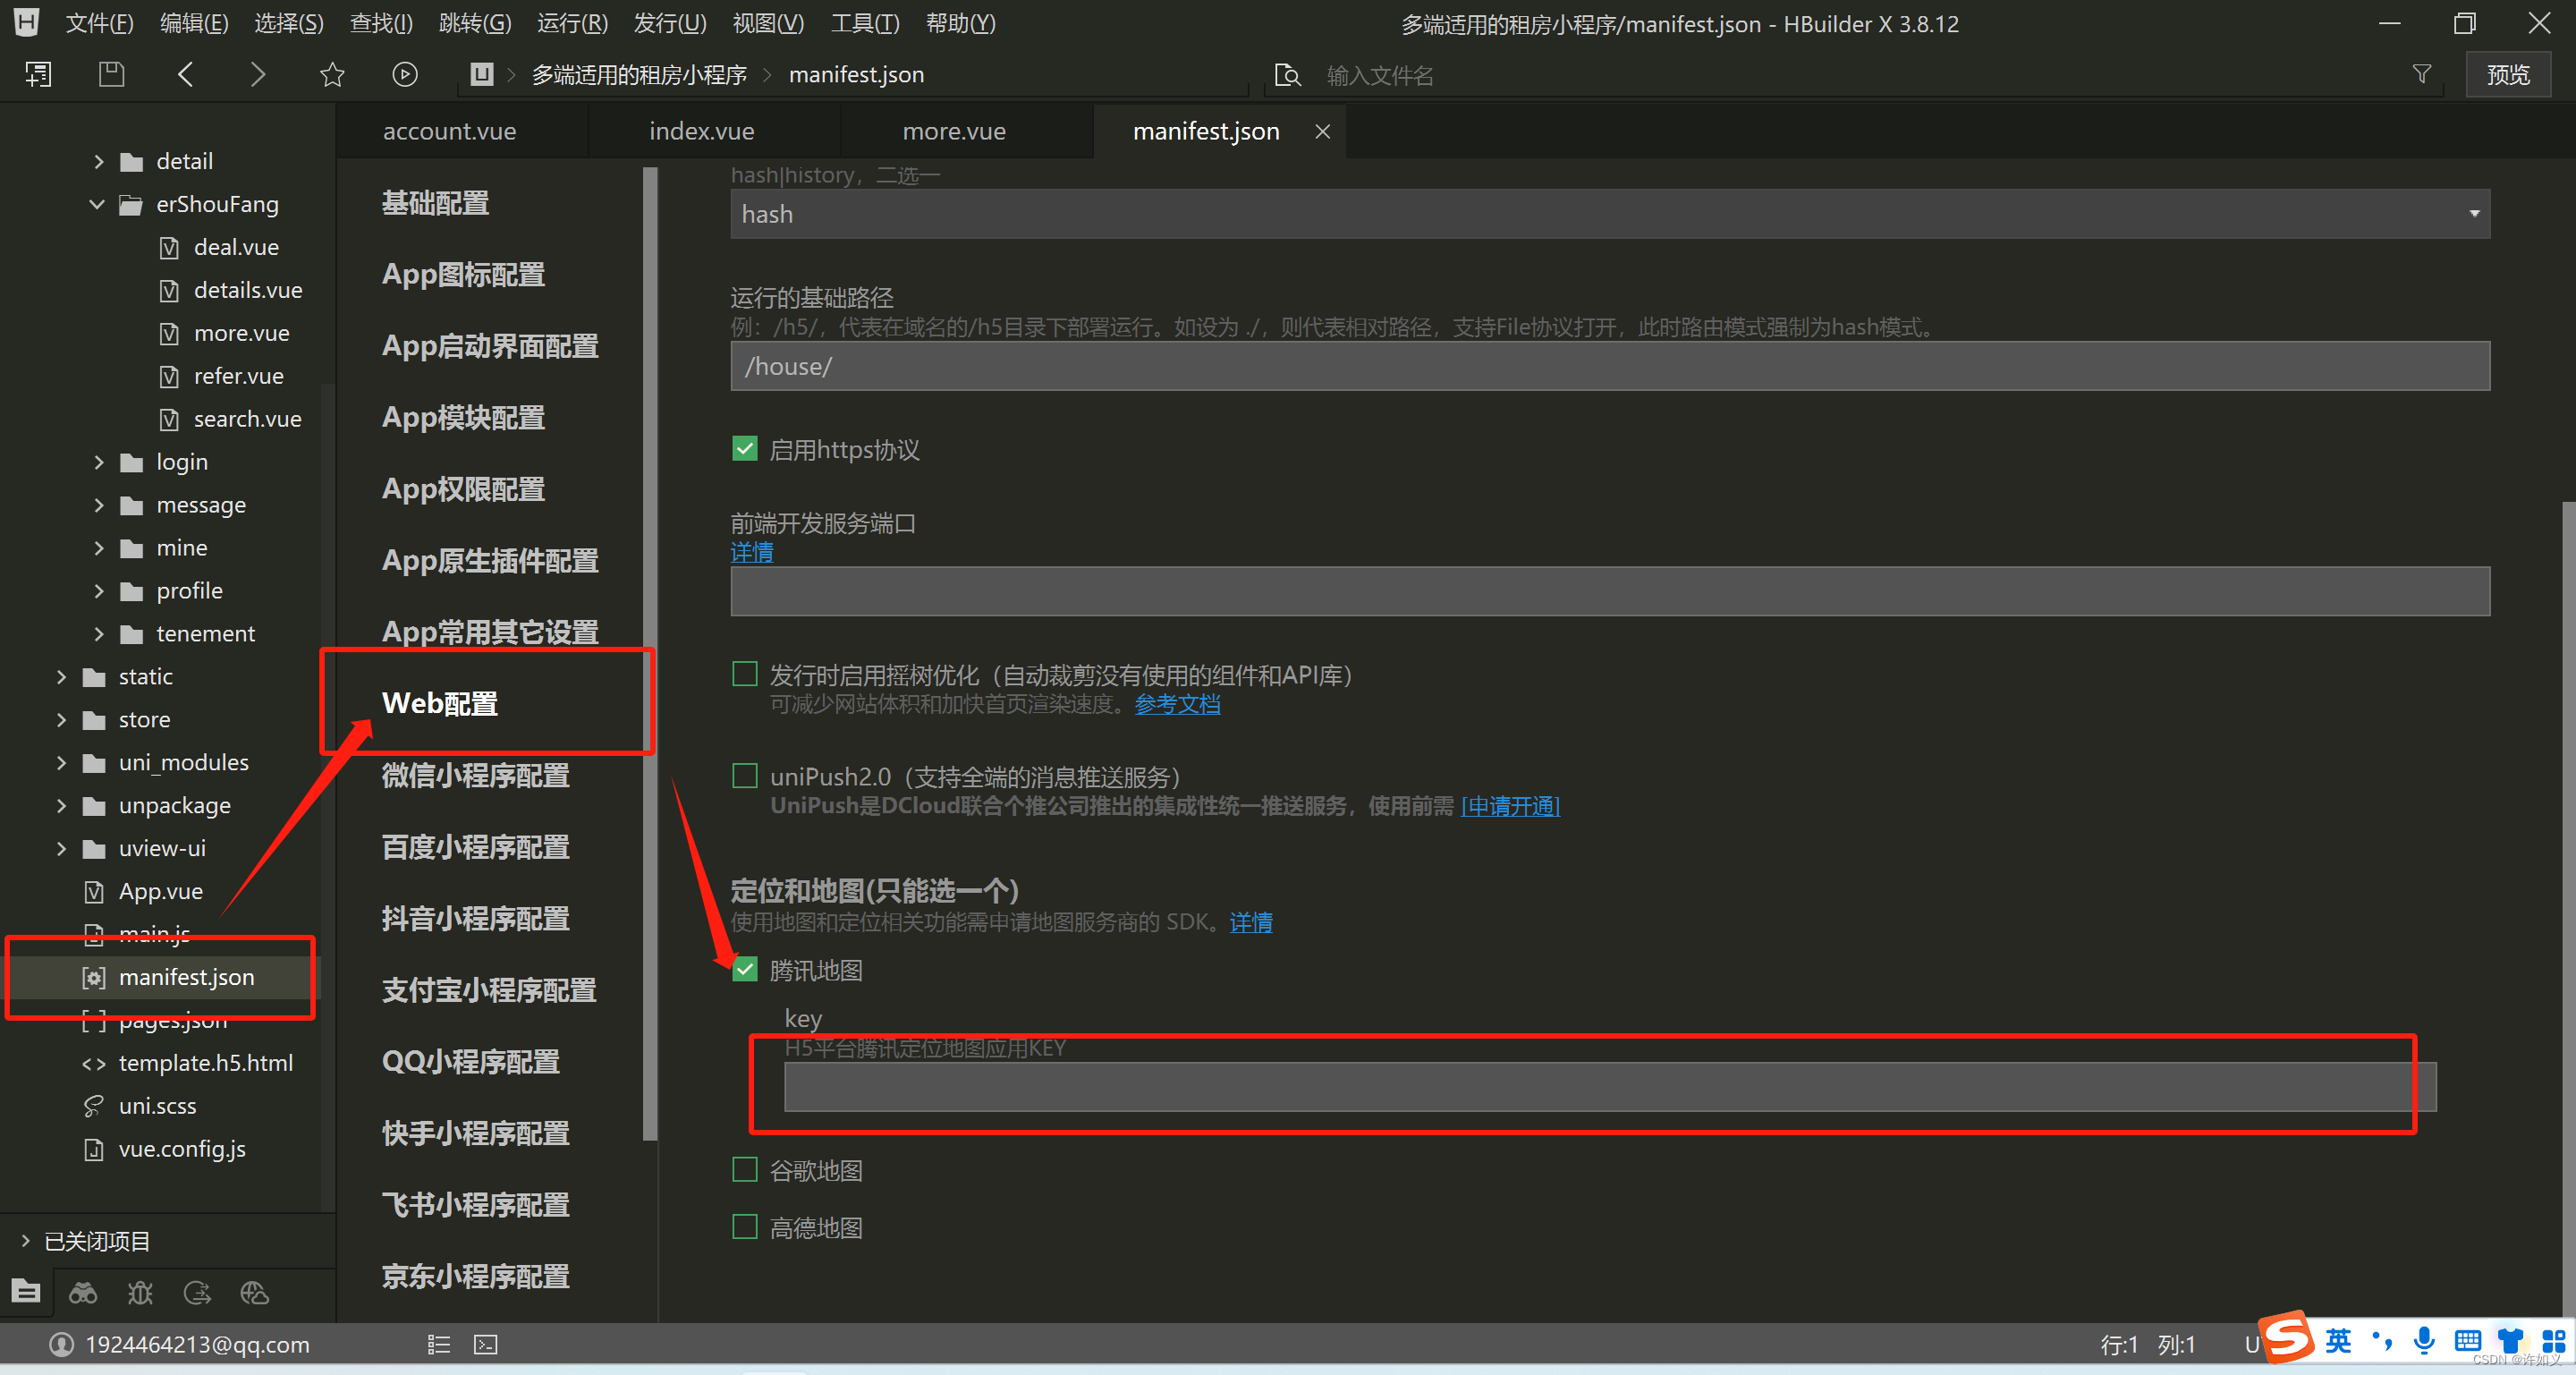Click the run/preview play icon in the toolbar
This screenshot has height=1375, width=2576.
click(x=404, y=73)
